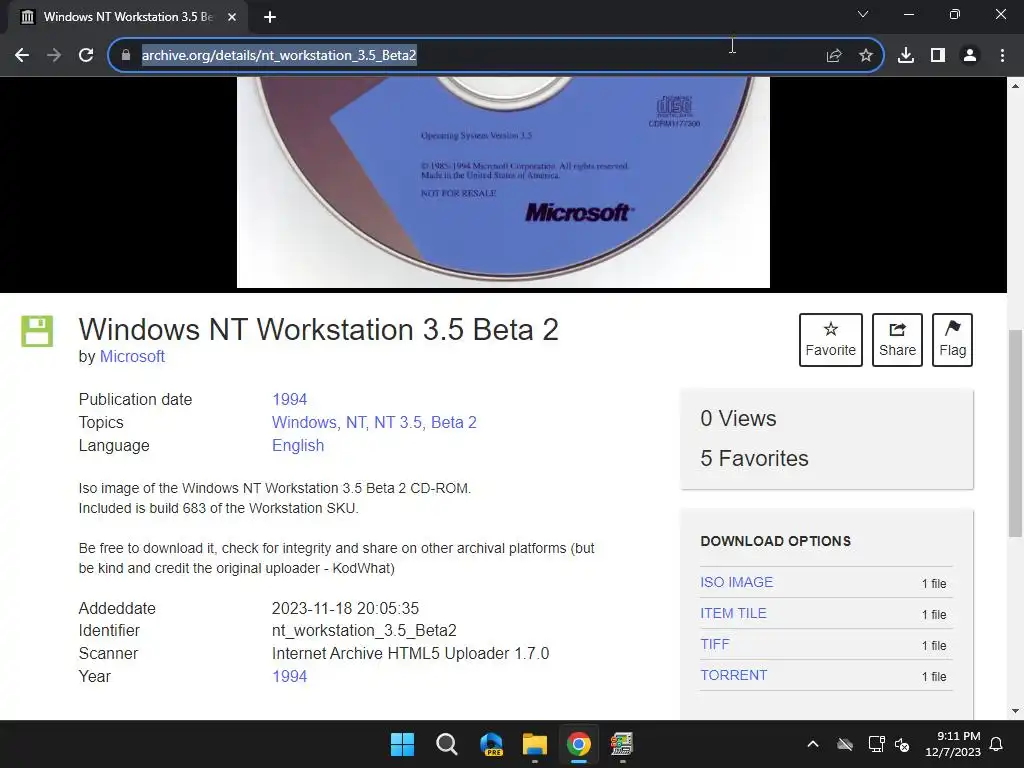Open Chrome downloads icon
This screenshot has height=768, width=1024.
(906, 56)
